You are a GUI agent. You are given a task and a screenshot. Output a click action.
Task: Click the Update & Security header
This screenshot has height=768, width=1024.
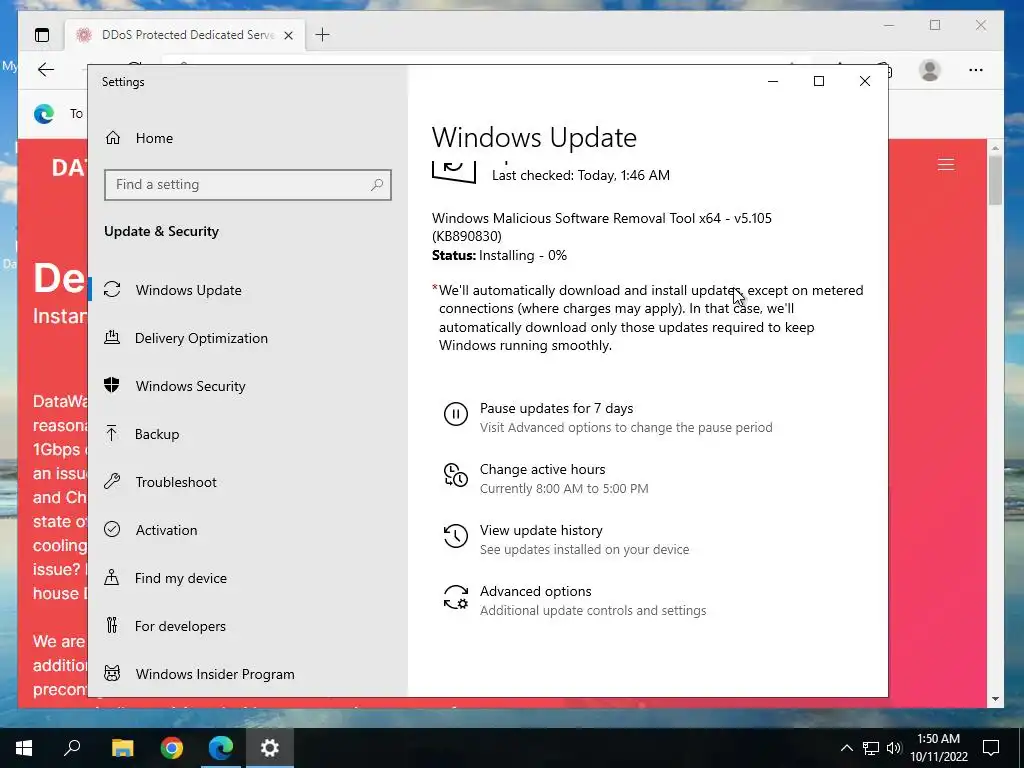pos(161,231)
